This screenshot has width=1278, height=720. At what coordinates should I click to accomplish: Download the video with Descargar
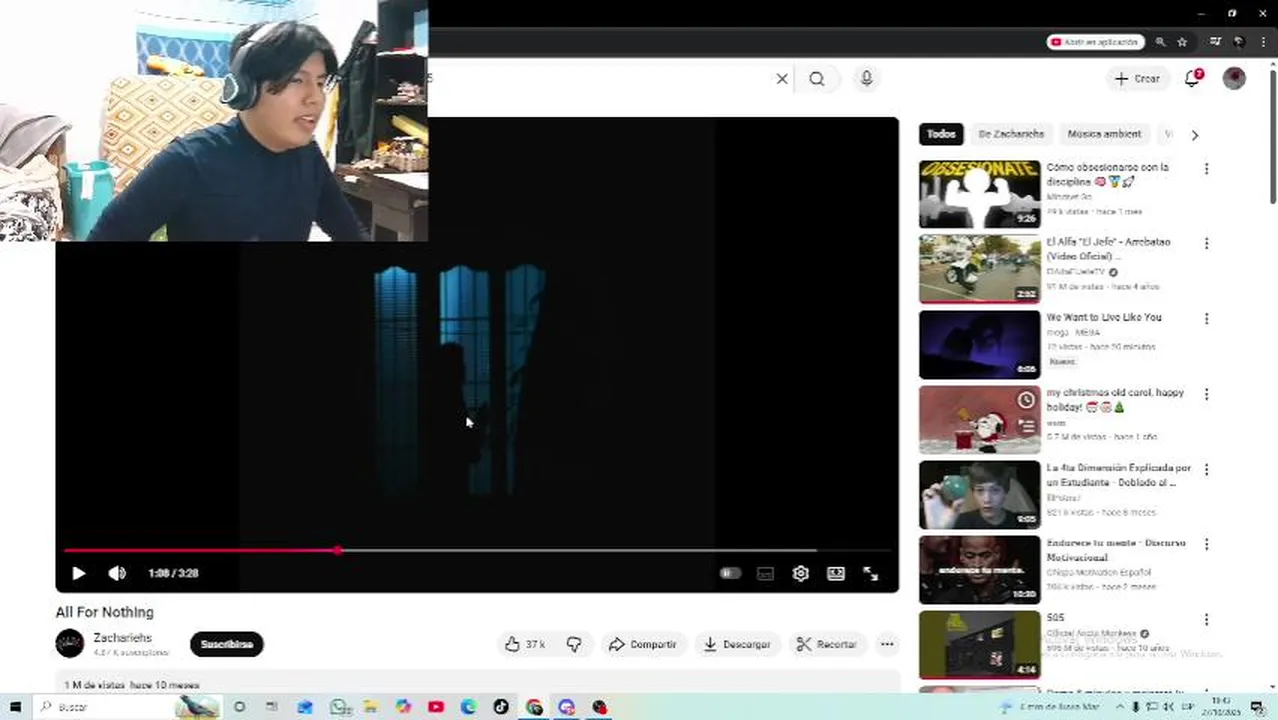(737, 644)
